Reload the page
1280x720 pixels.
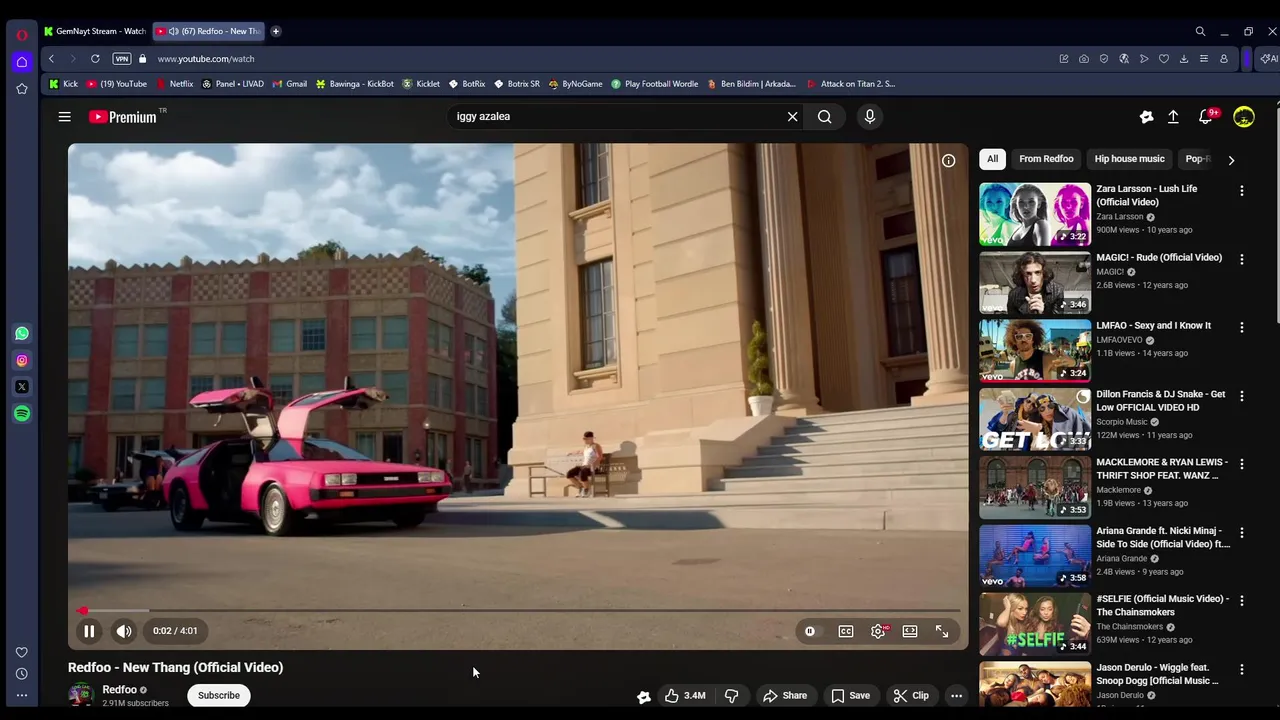95,59
